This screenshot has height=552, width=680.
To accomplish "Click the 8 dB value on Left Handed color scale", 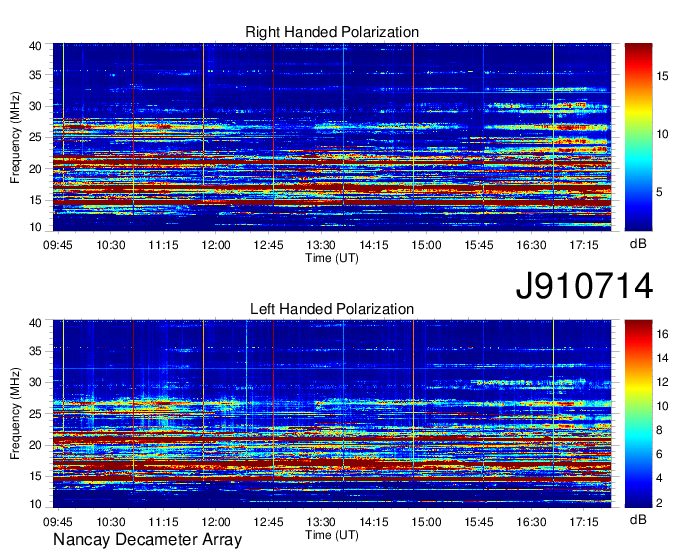I will click(x=659, y=430).
